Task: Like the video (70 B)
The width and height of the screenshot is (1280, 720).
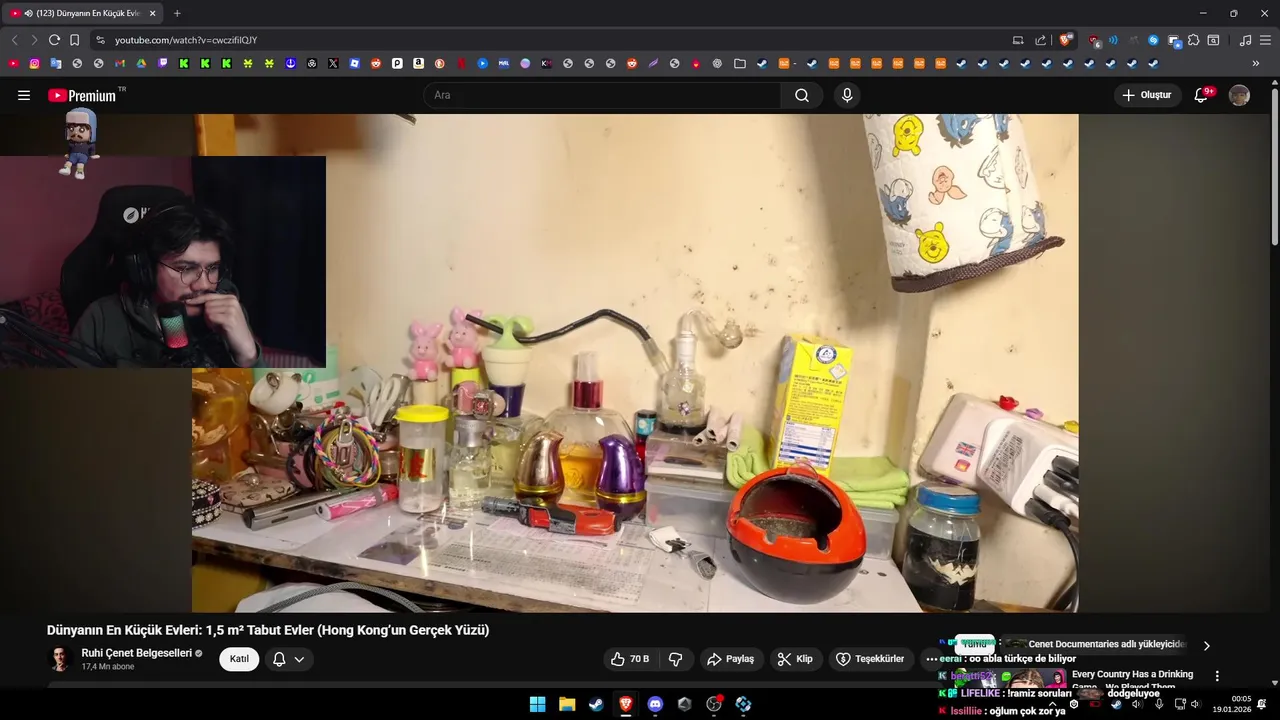Action: (x=630, y=659)
